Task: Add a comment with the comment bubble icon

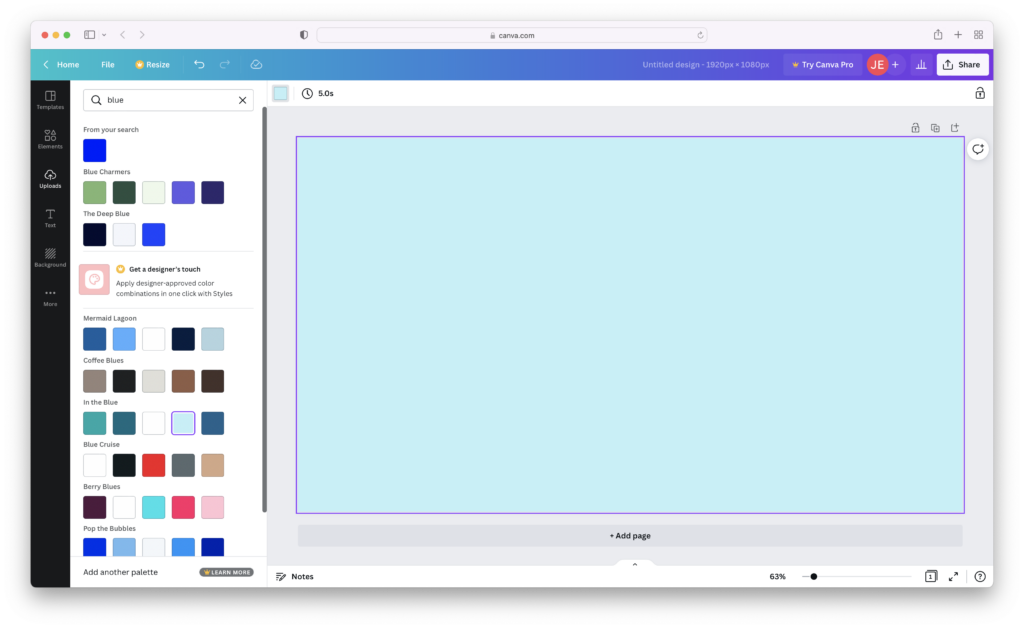Action: (978, 149)
